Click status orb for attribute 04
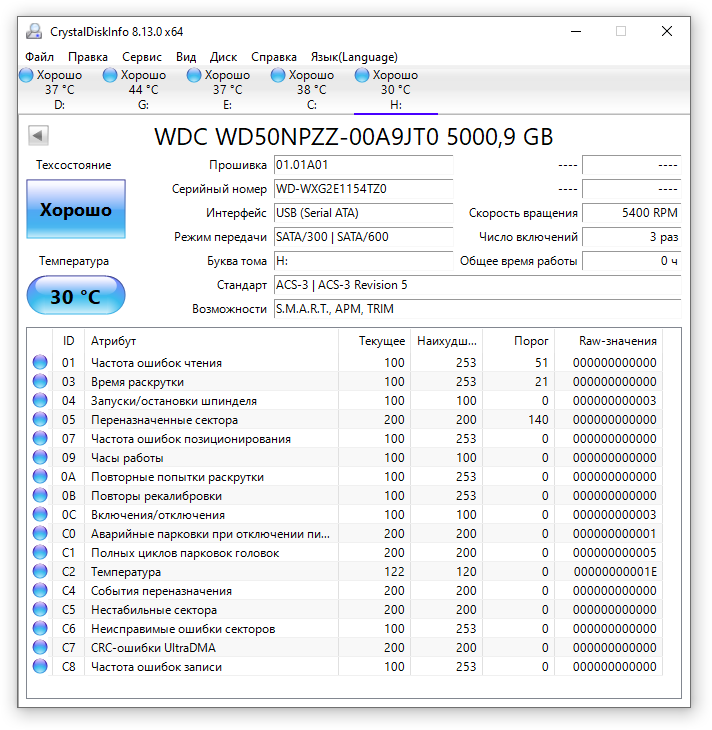The height and width of the screenshot is (730, 712). 40,400
